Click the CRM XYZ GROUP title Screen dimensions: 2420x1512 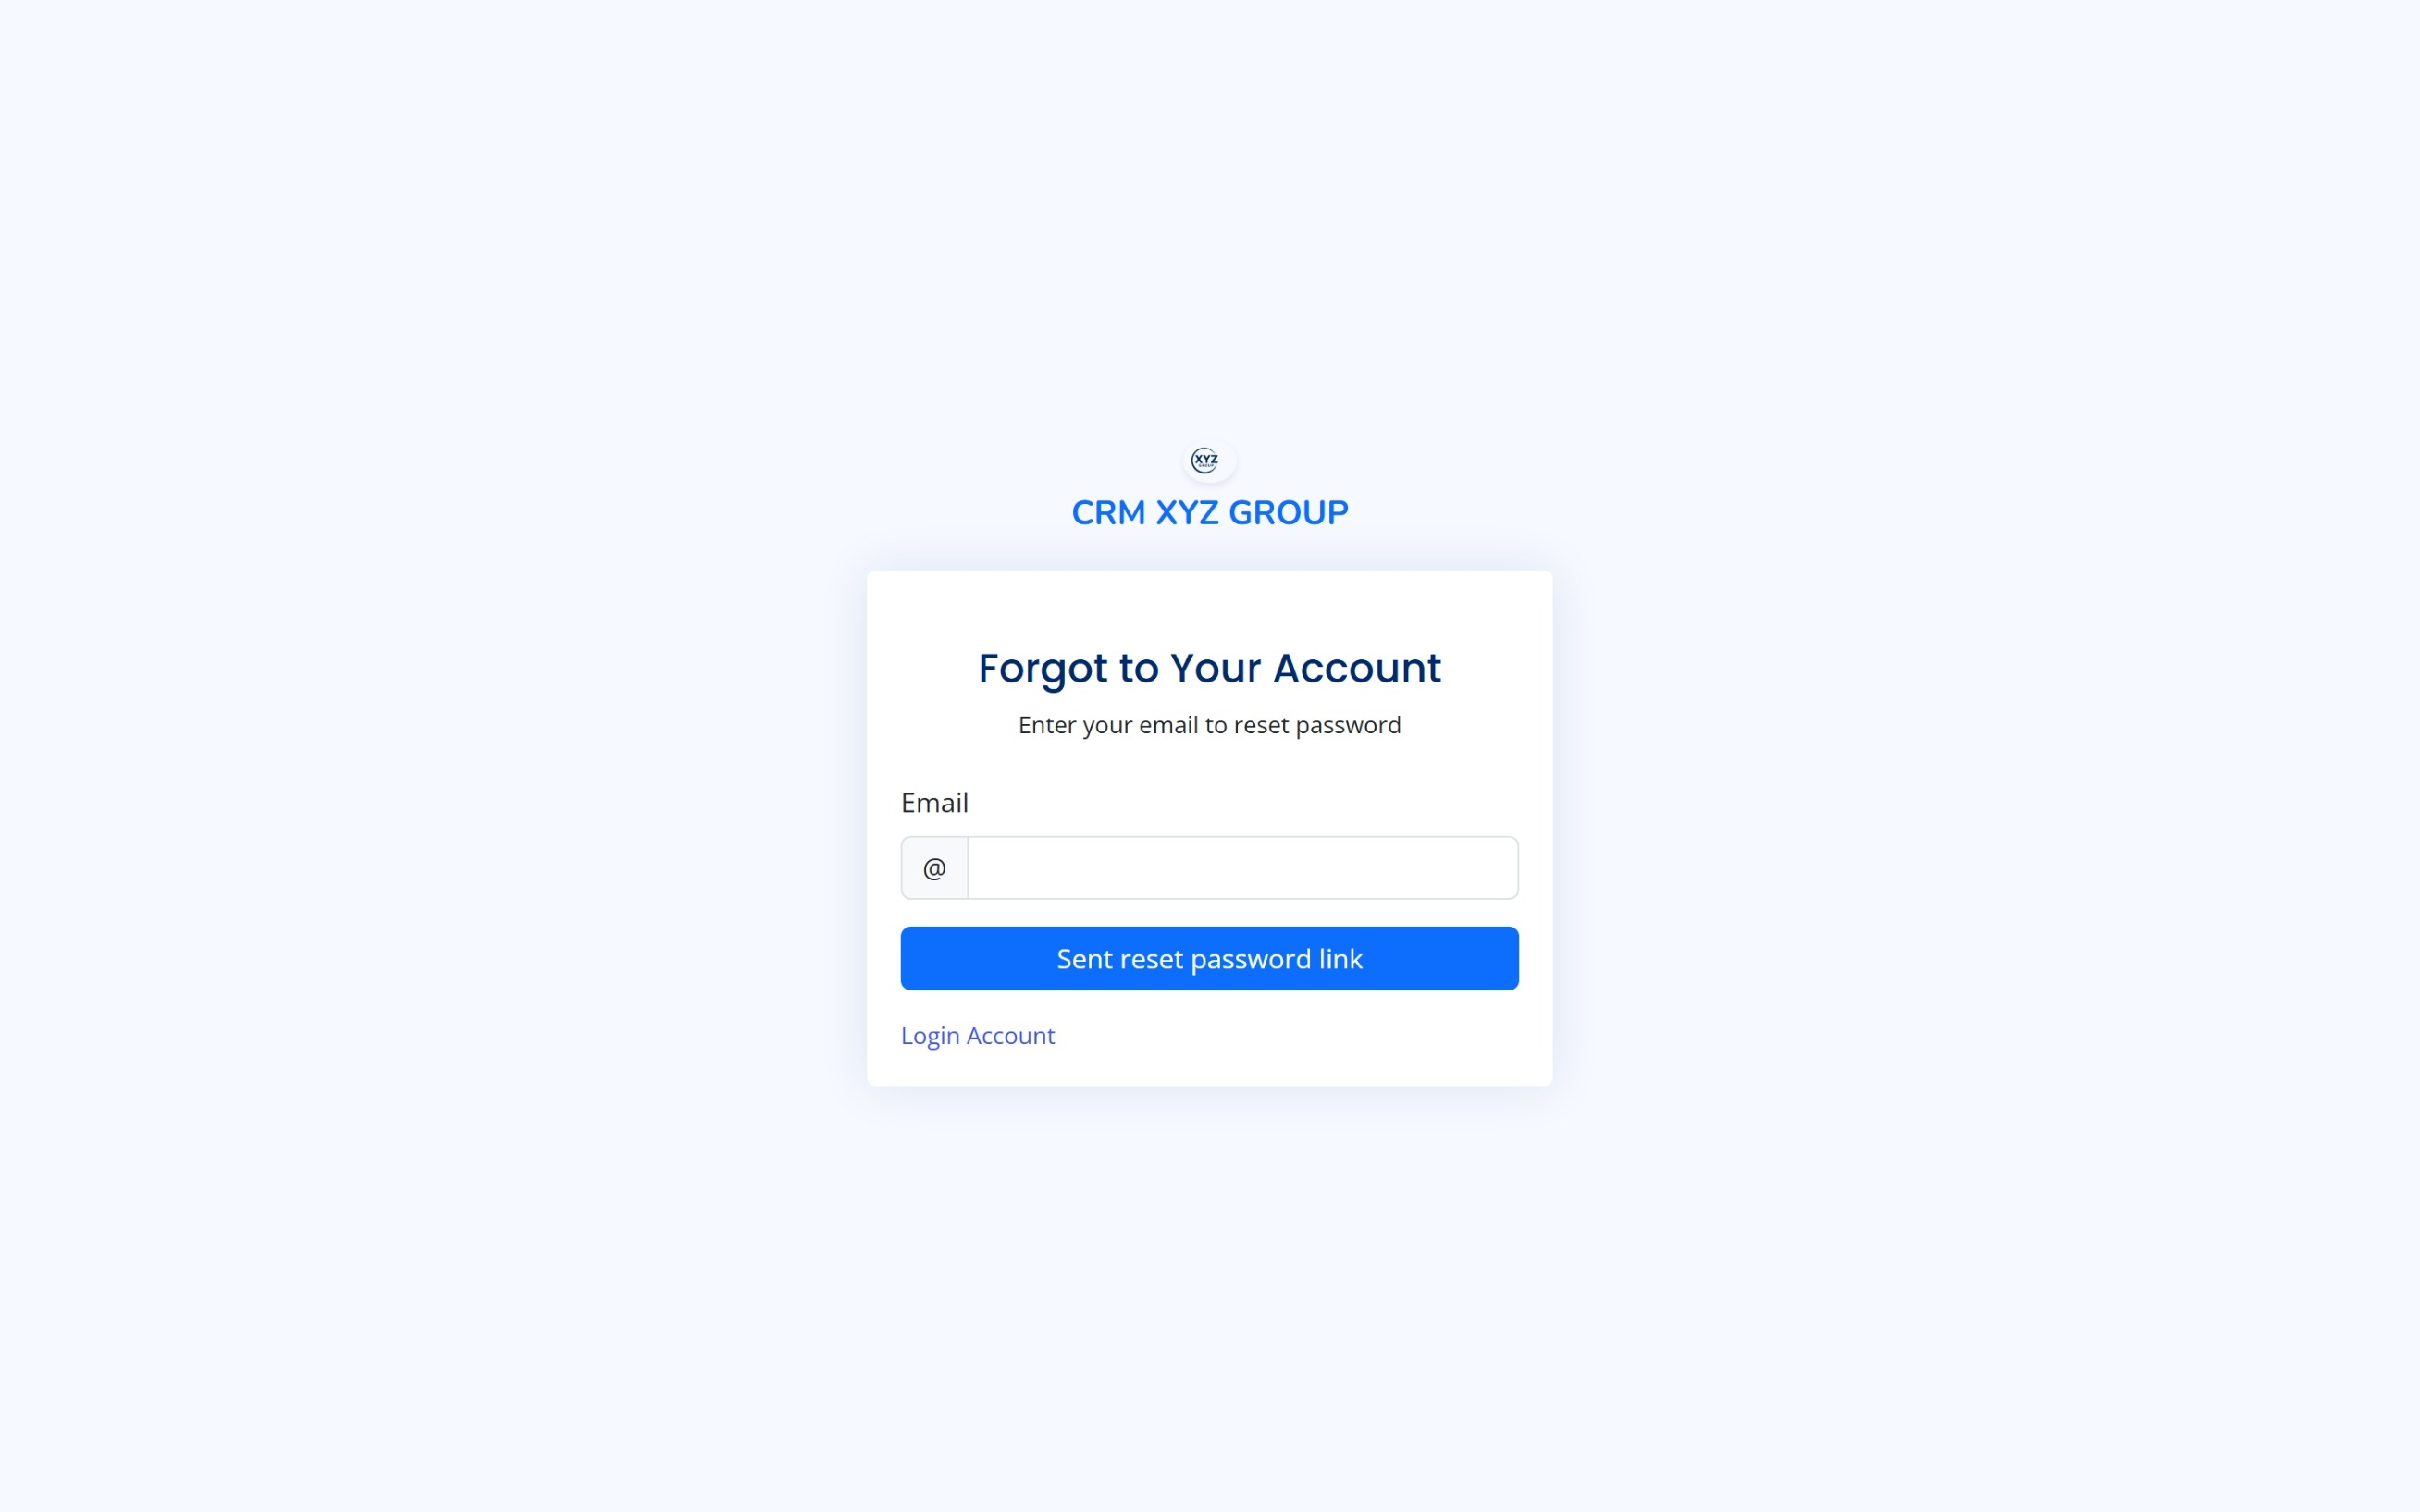click(x=1209, y=512)
